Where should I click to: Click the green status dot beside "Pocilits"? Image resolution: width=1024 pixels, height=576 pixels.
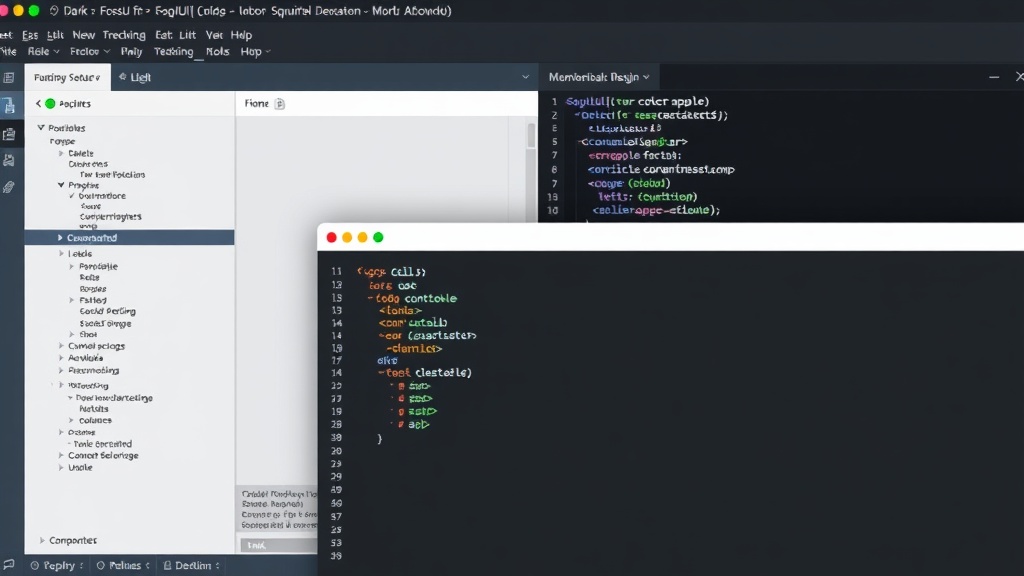tap(50, 103)
